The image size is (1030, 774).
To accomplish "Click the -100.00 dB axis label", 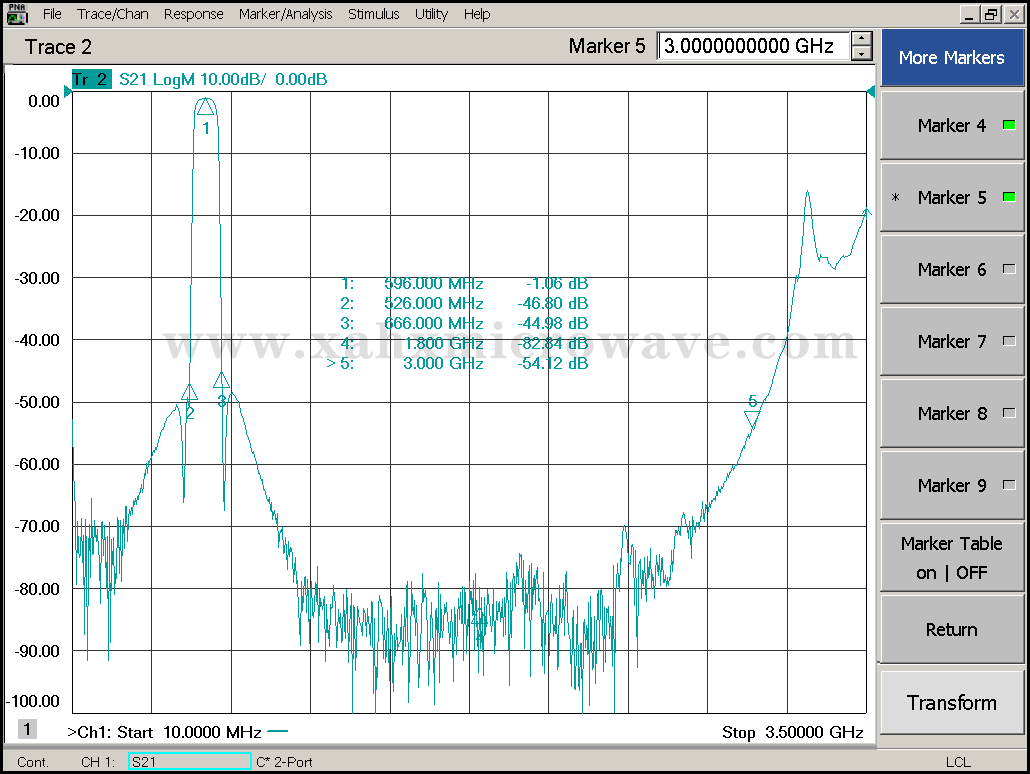I will (33, 701).
